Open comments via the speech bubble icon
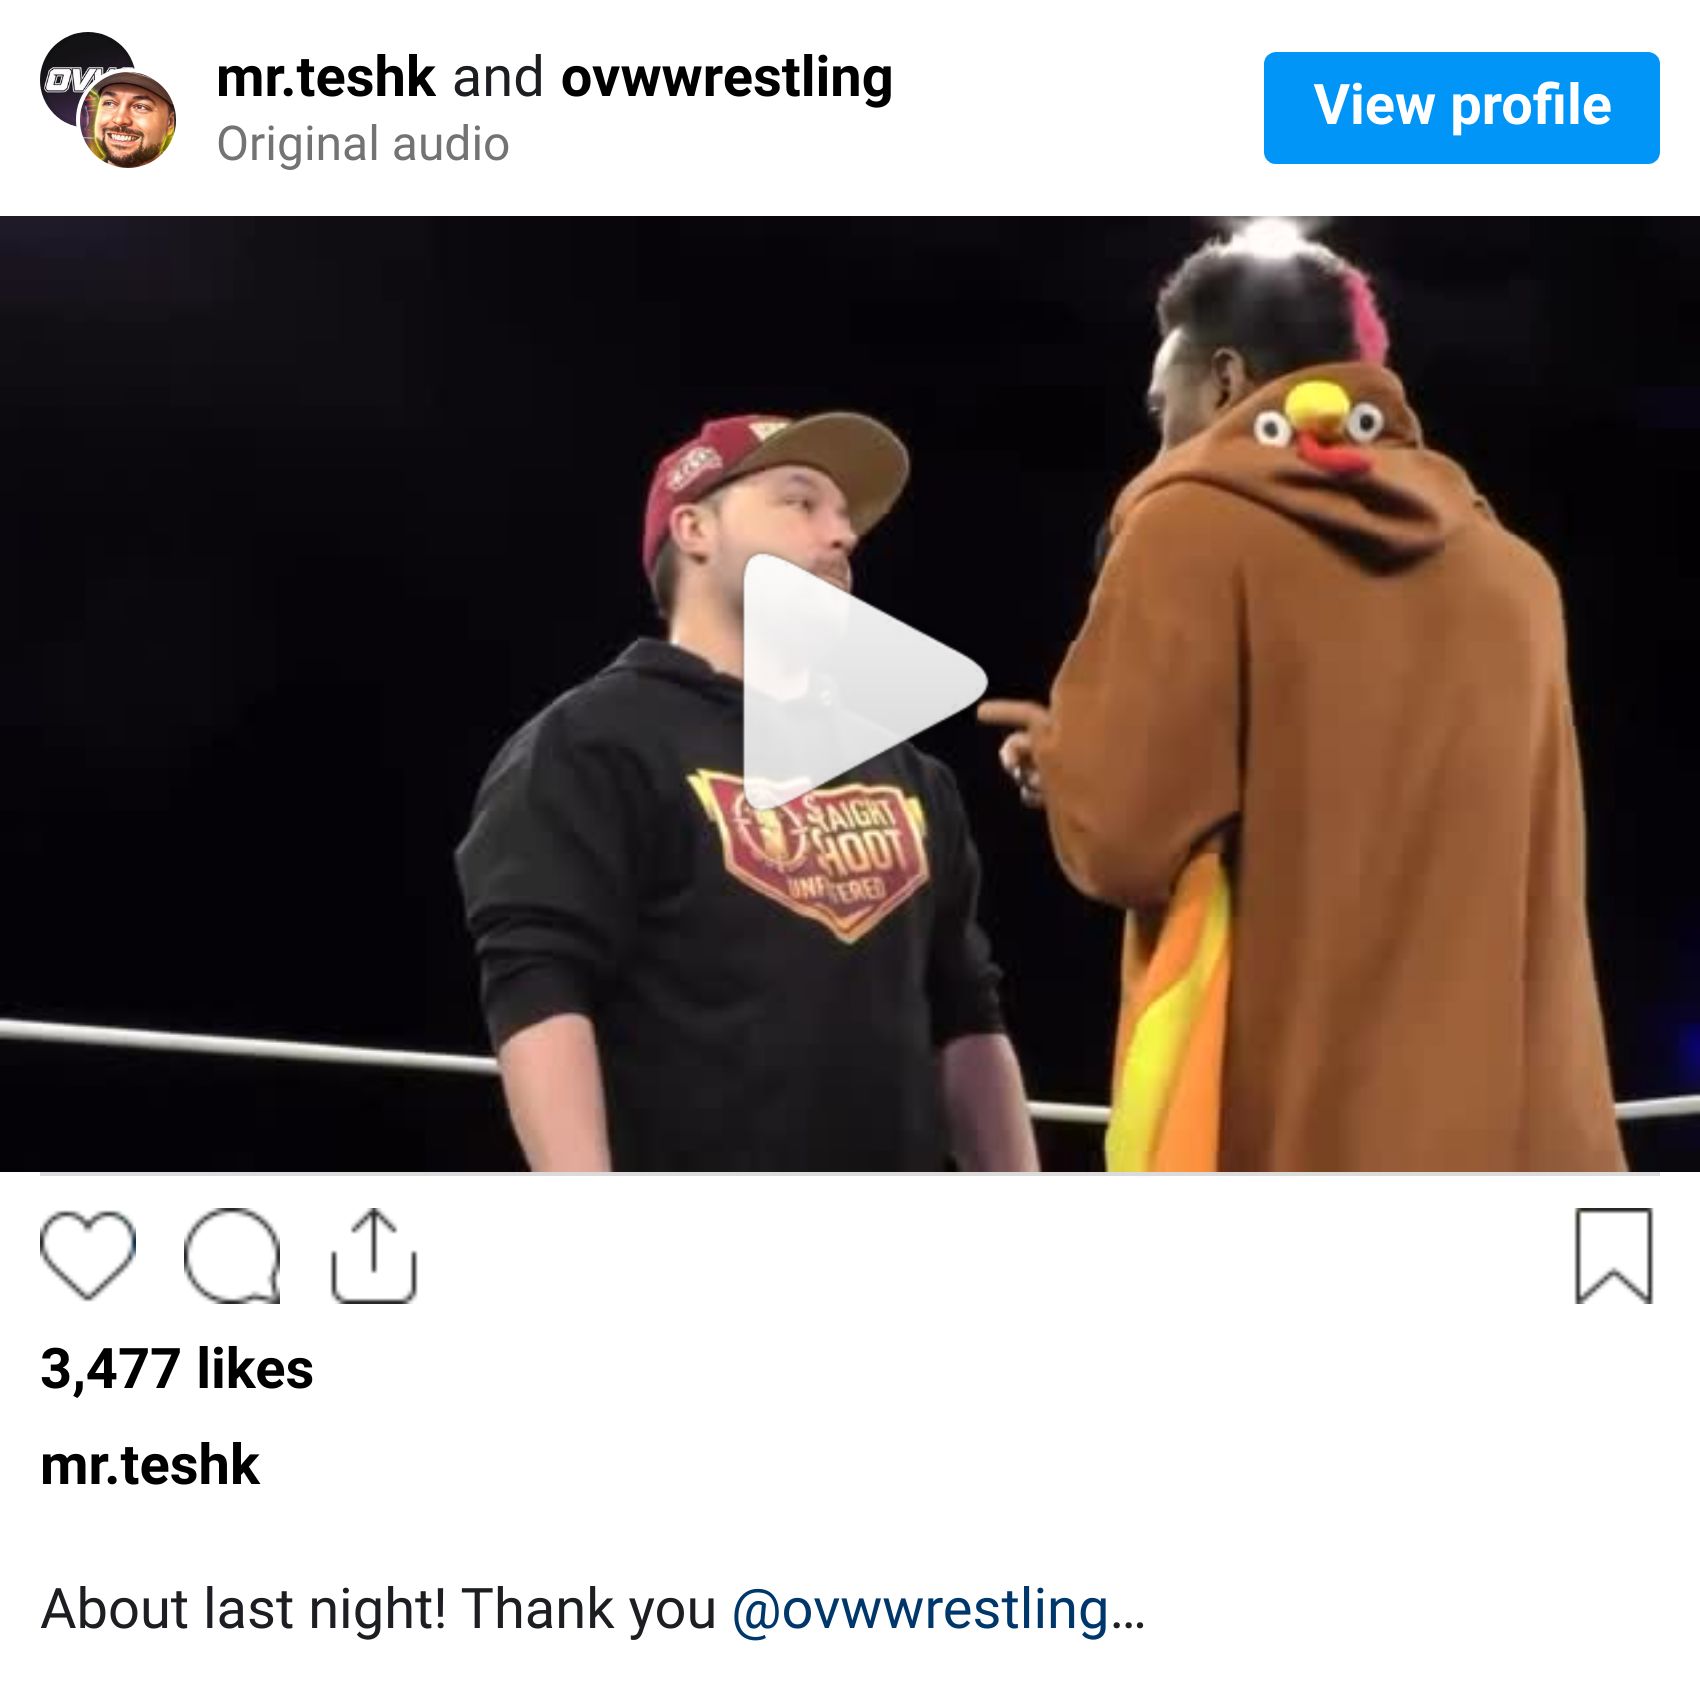 click(x=232, y=1255)
